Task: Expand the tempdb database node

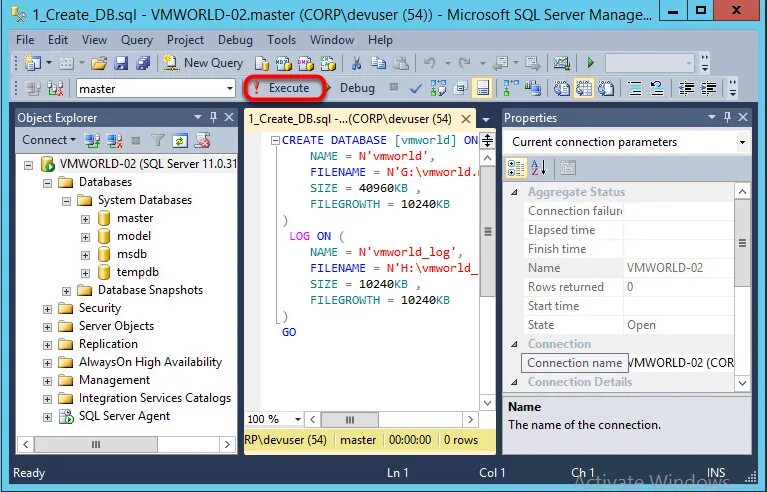Action: 86,273
